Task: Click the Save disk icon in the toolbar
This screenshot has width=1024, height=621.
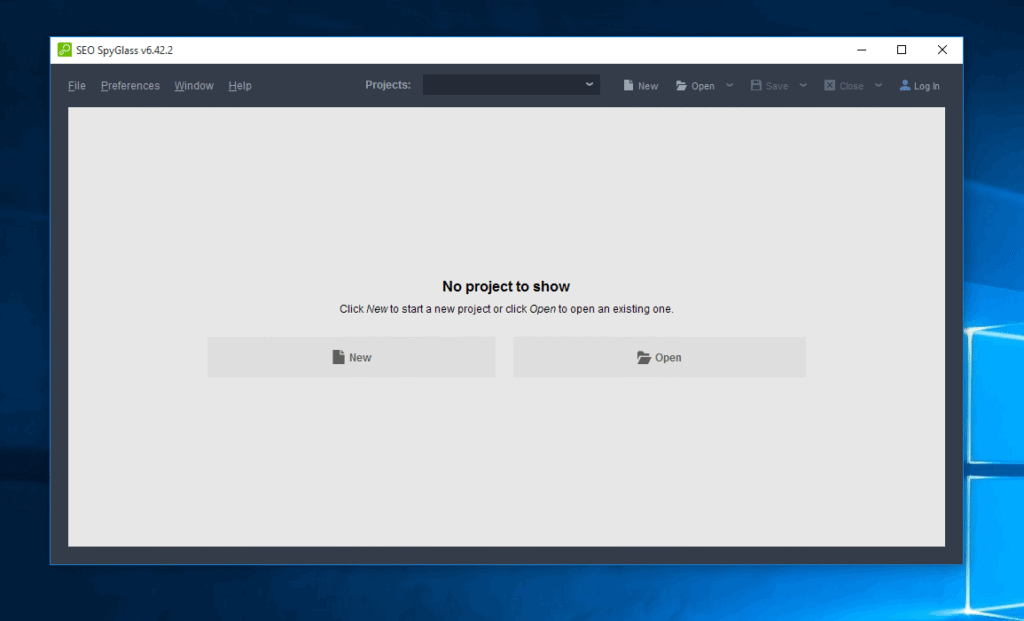Action: (x=758, y=85)
